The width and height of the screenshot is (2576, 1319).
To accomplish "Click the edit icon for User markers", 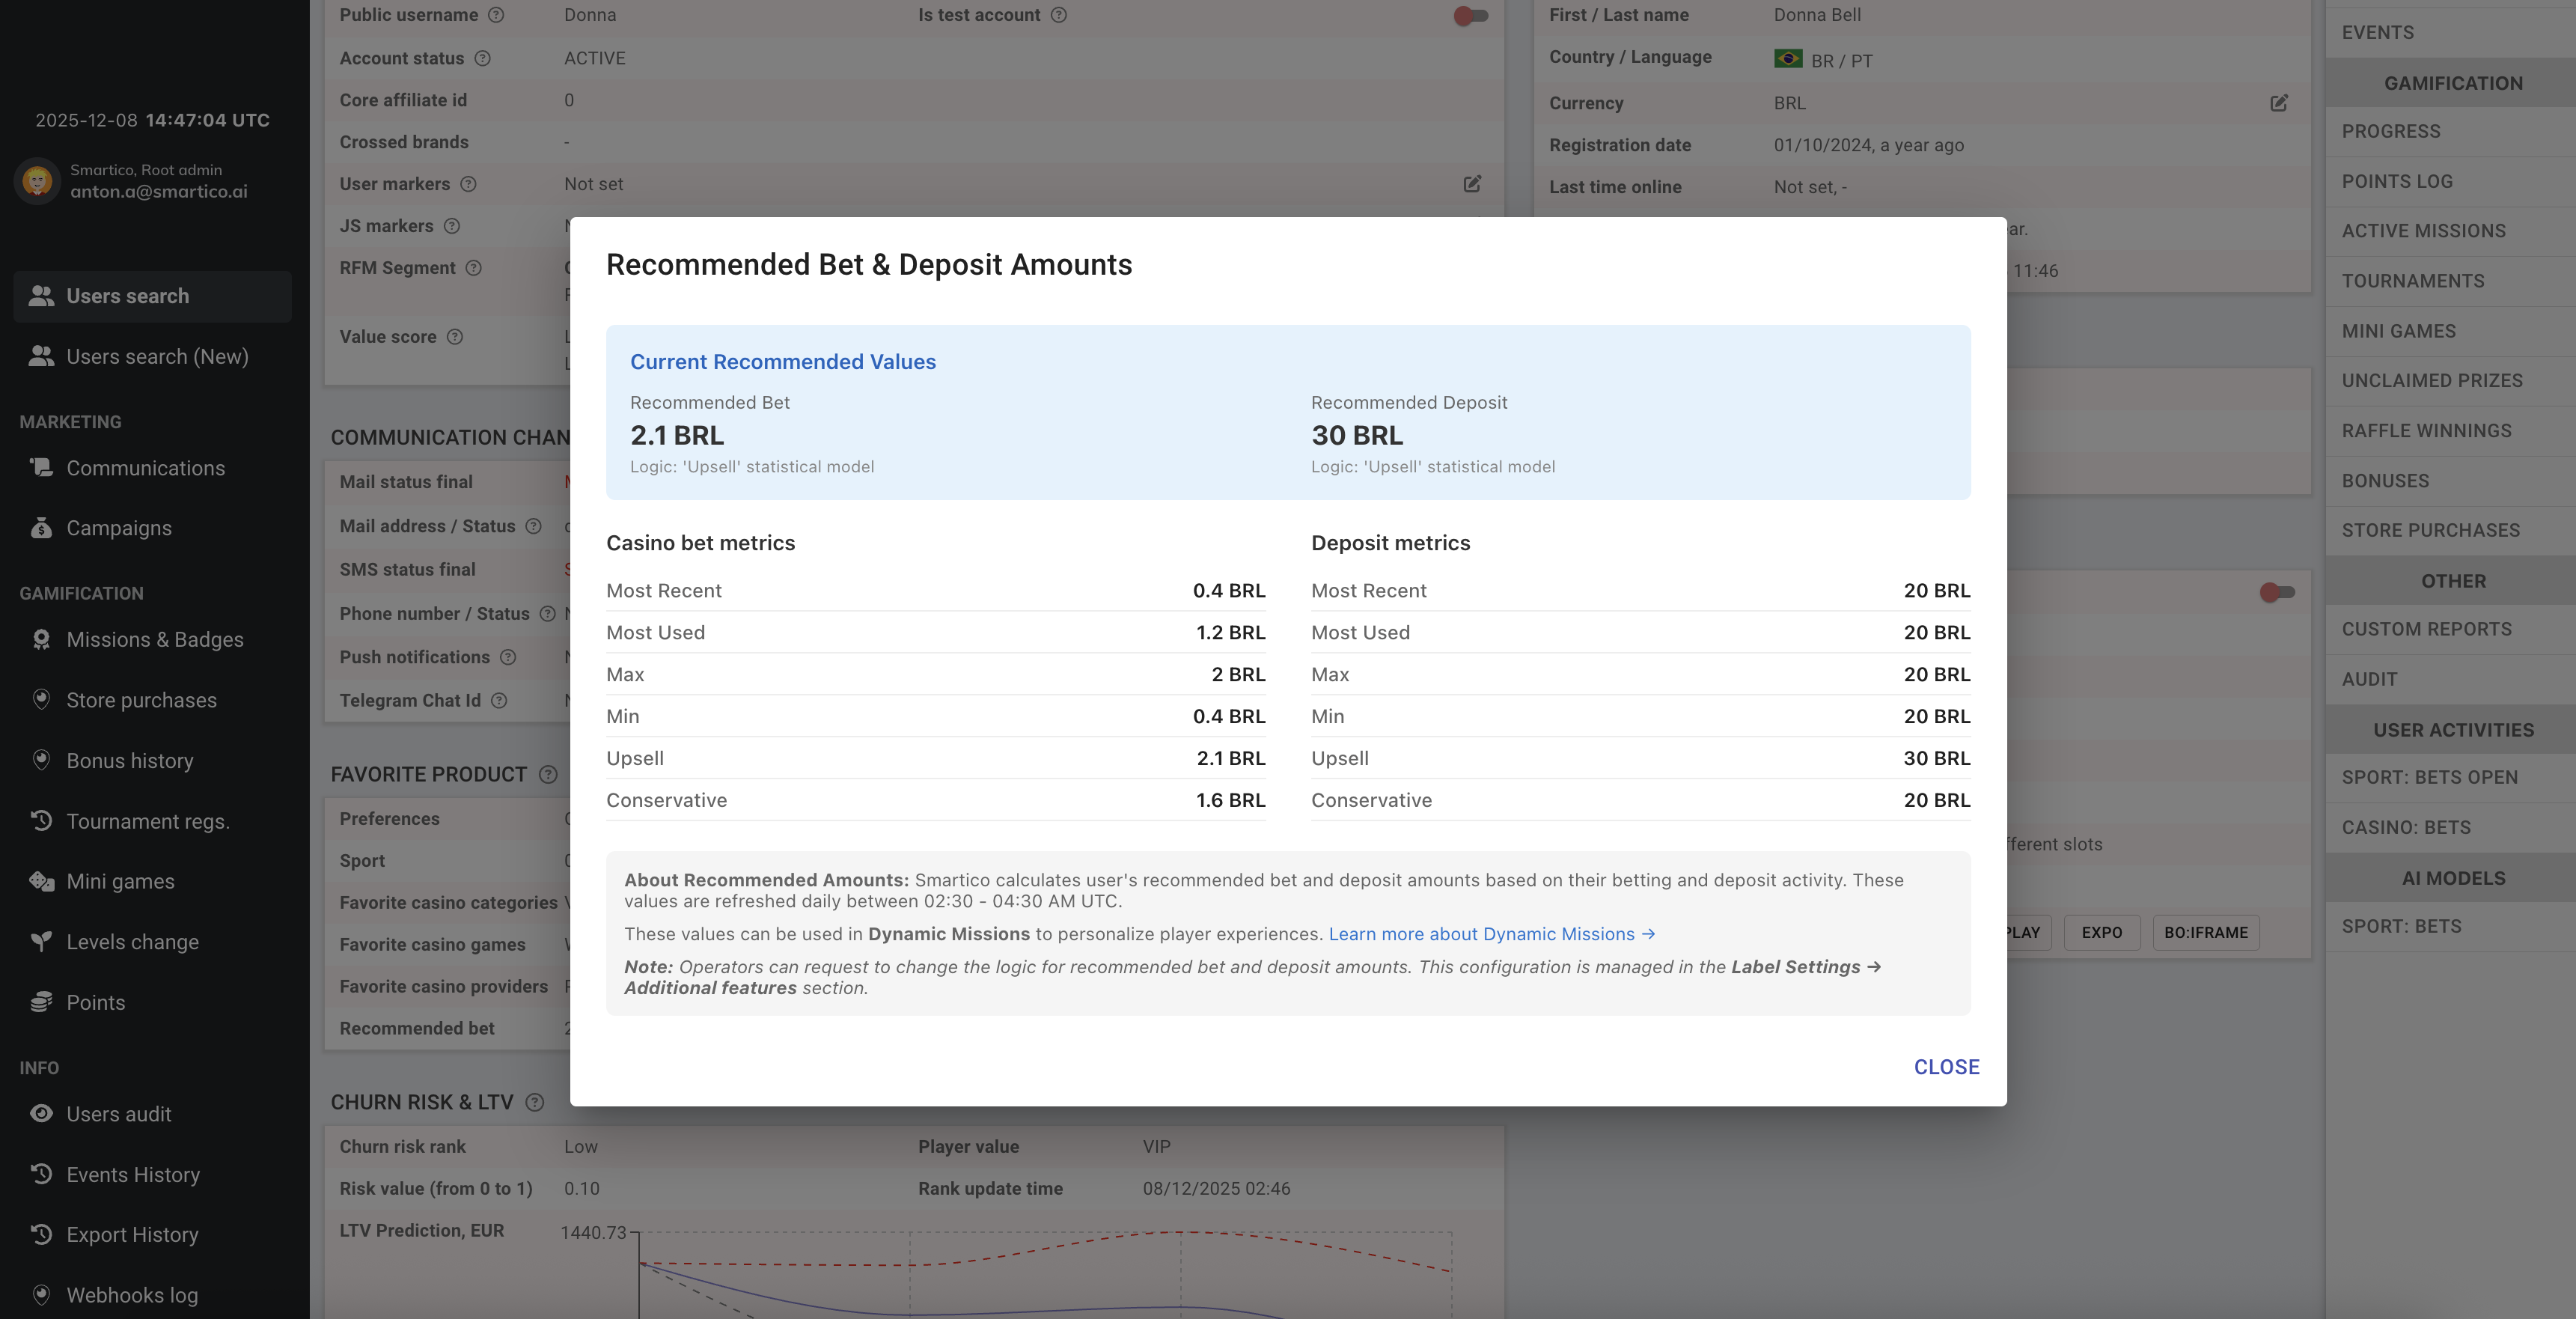I will 1472,184.
